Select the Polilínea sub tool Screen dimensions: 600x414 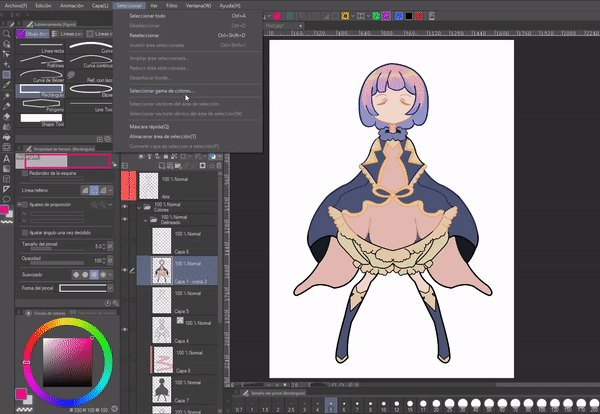click(41, 62)
